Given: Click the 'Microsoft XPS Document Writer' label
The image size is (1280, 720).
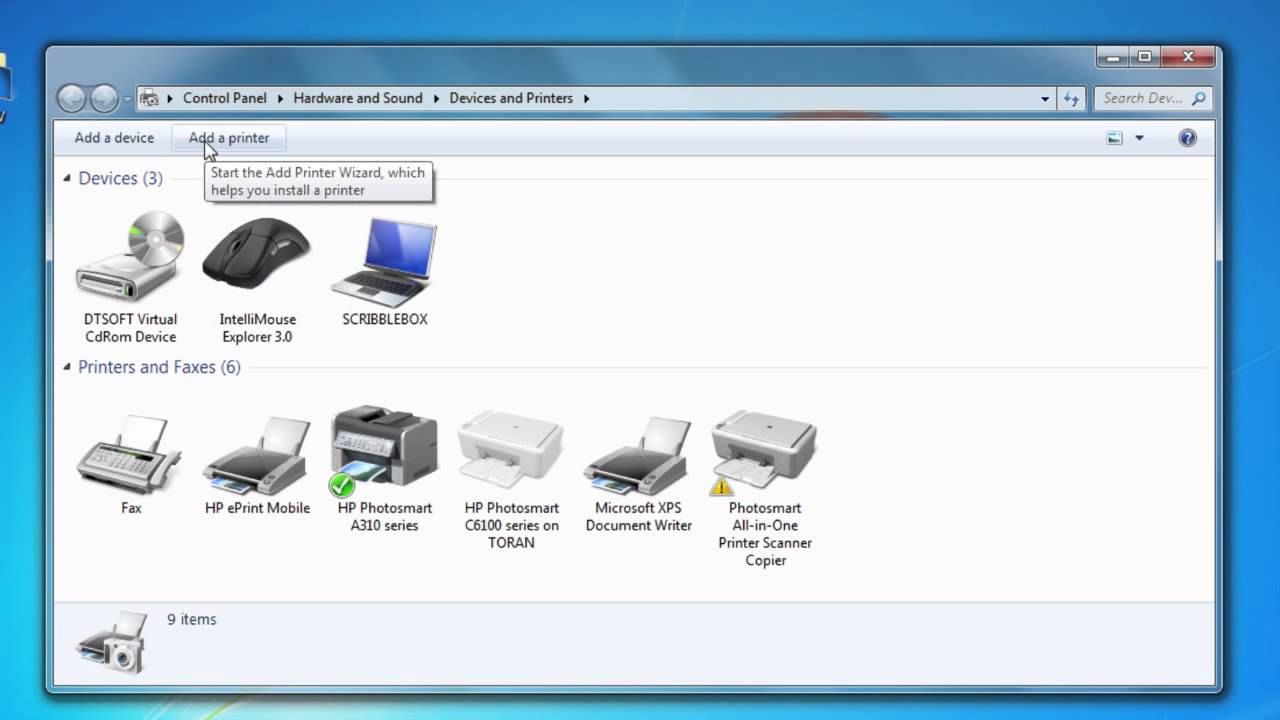Looking at the screenshot, I should tap(638, 516).
